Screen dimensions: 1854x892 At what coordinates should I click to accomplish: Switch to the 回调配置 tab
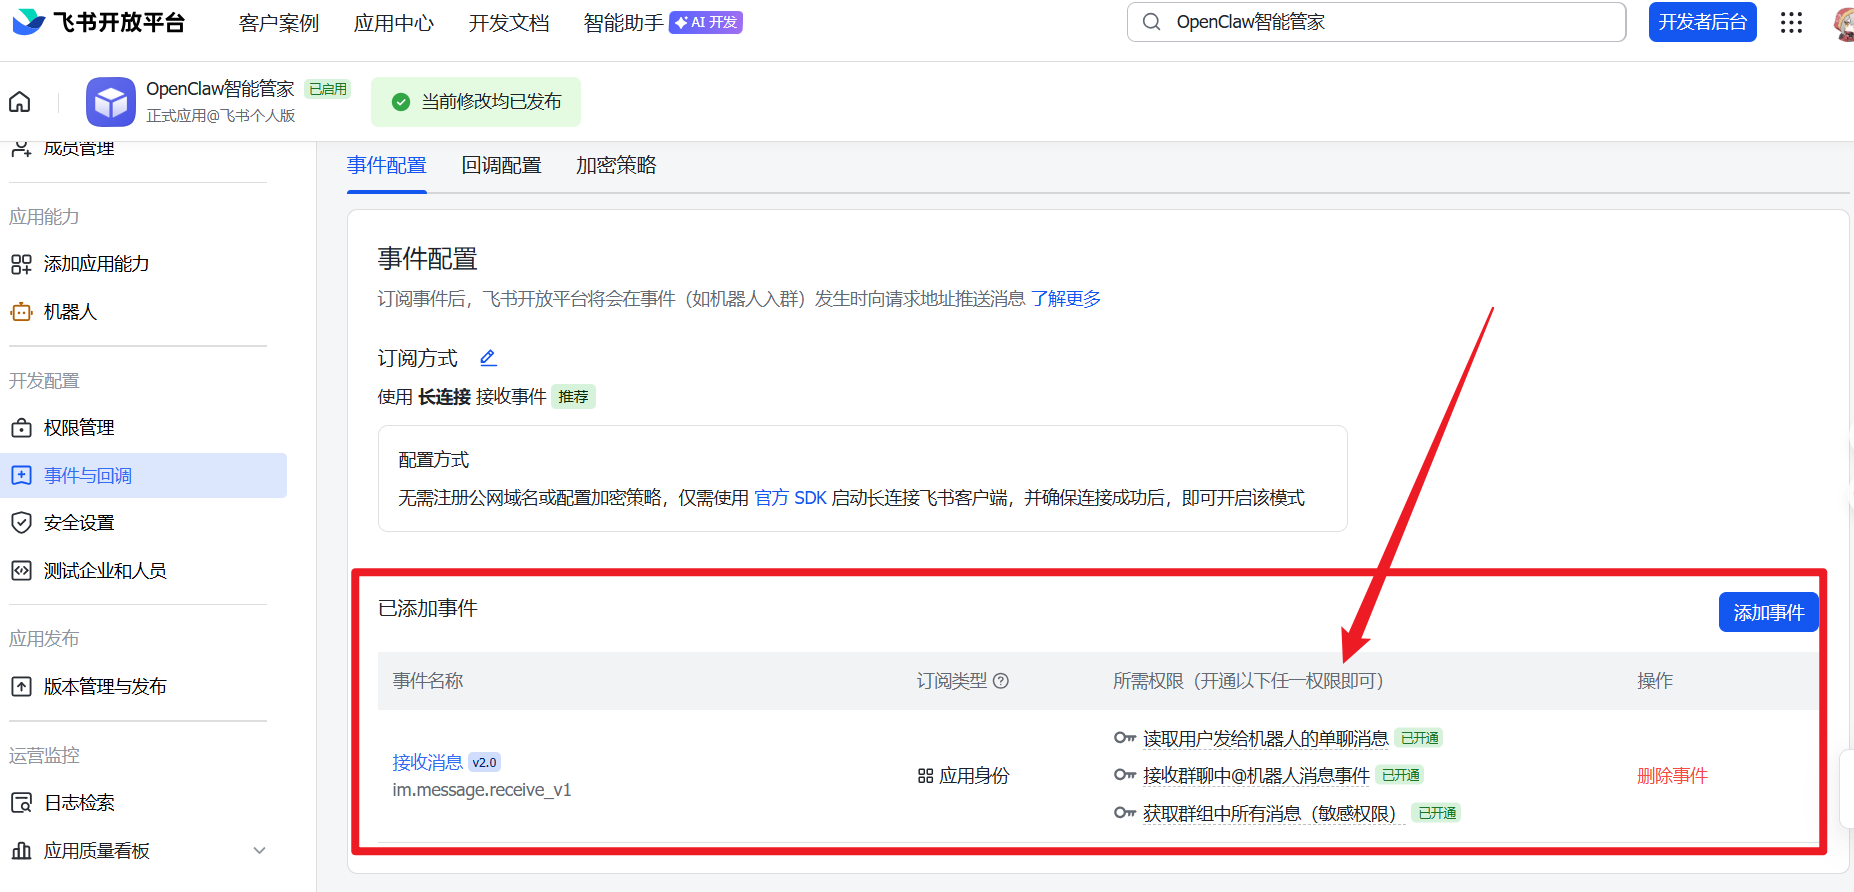click(502, 165)
